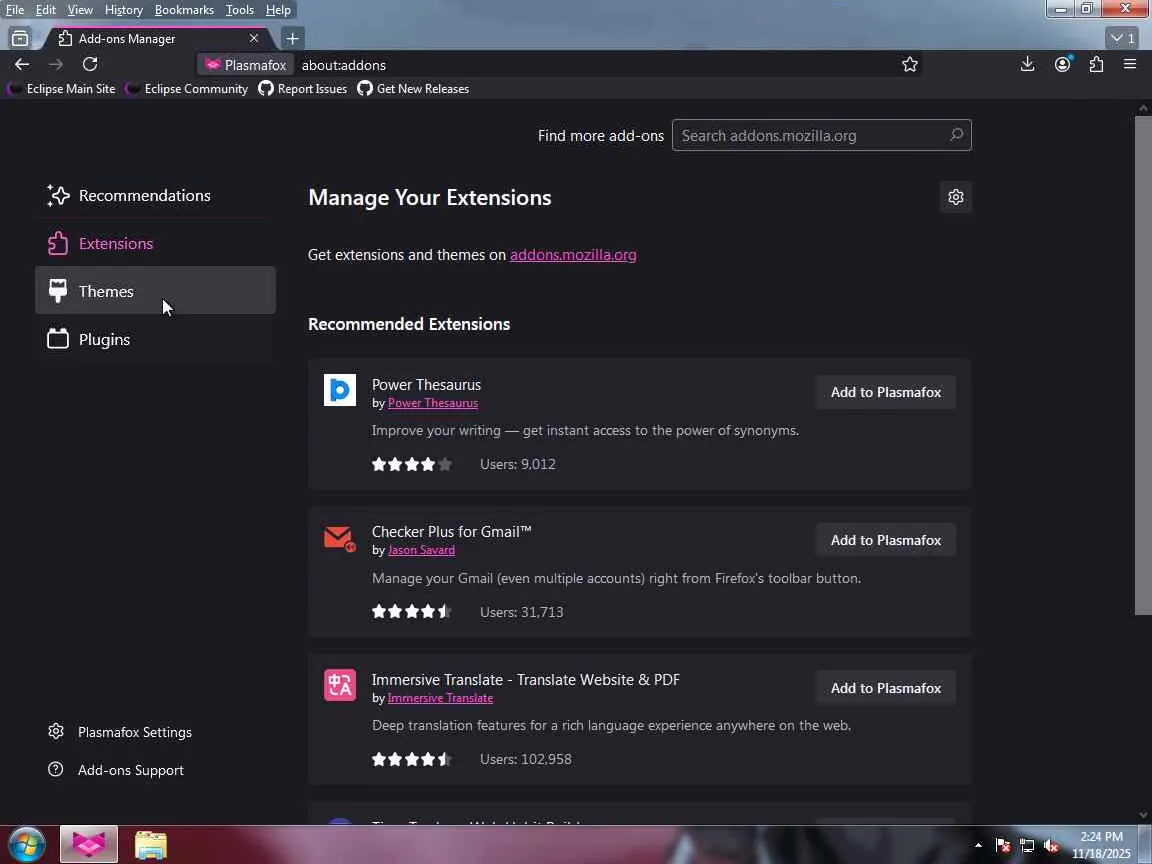
Task: Go back using the back arrow
Action: (x=22, y=65)
